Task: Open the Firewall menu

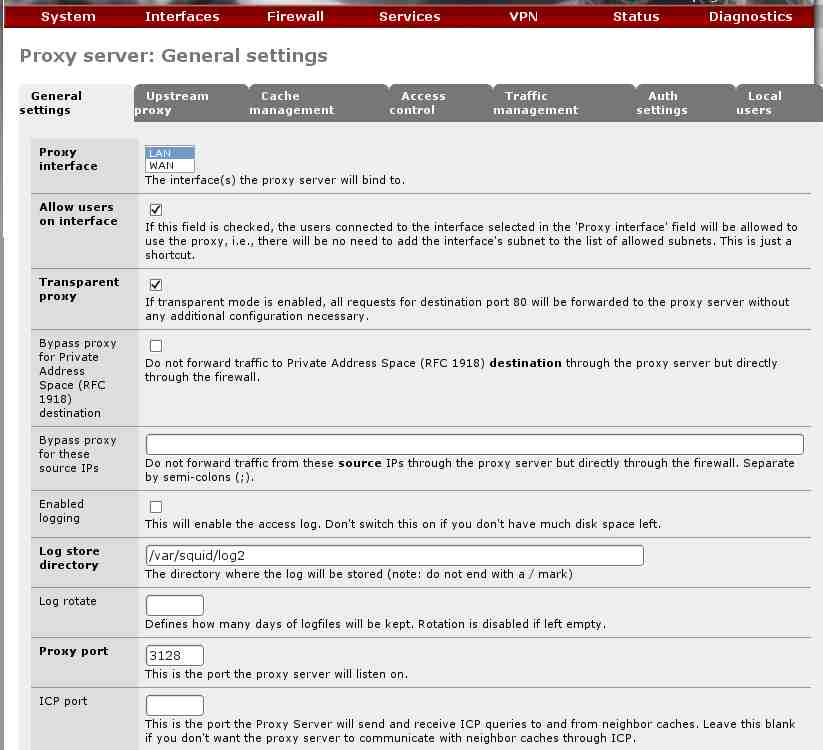Action: [295, 16]
